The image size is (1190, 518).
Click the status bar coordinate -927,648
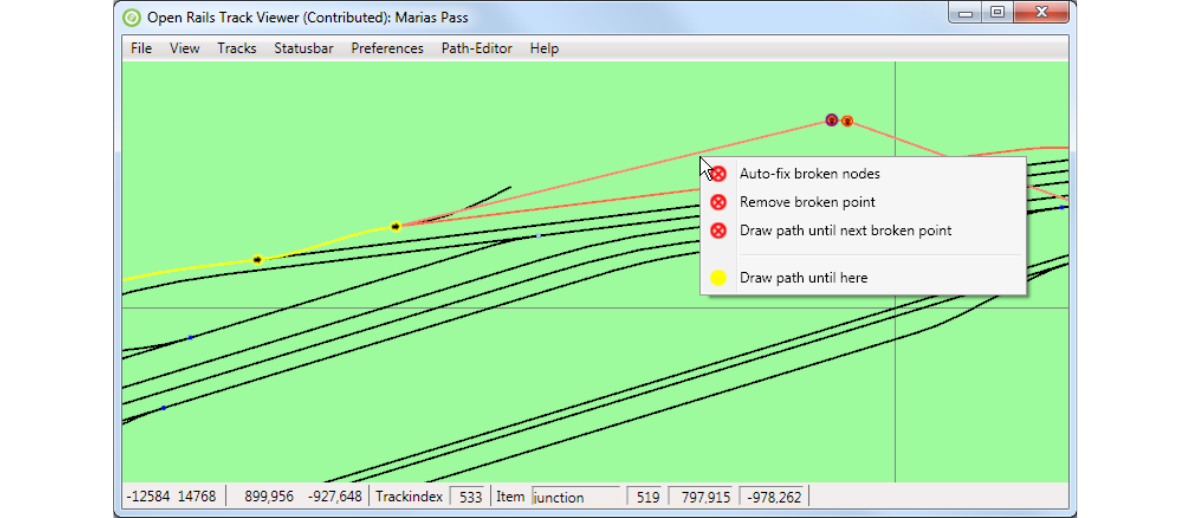coord(335,498)
